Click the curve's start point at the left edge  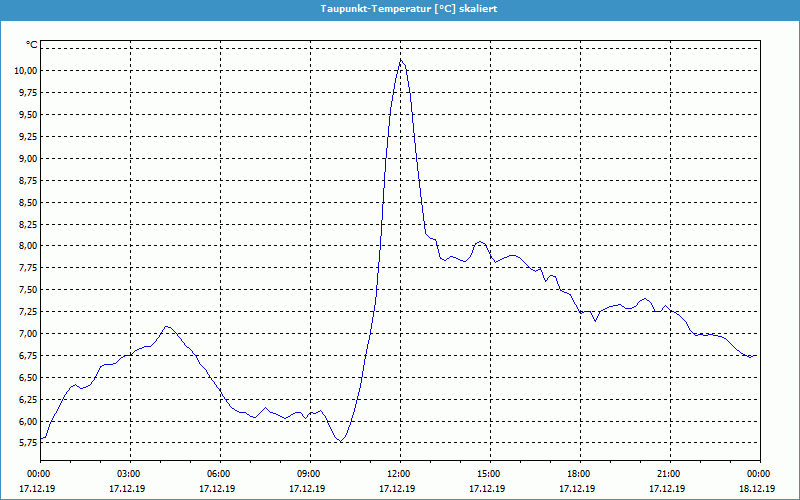[x=41, y=438]
